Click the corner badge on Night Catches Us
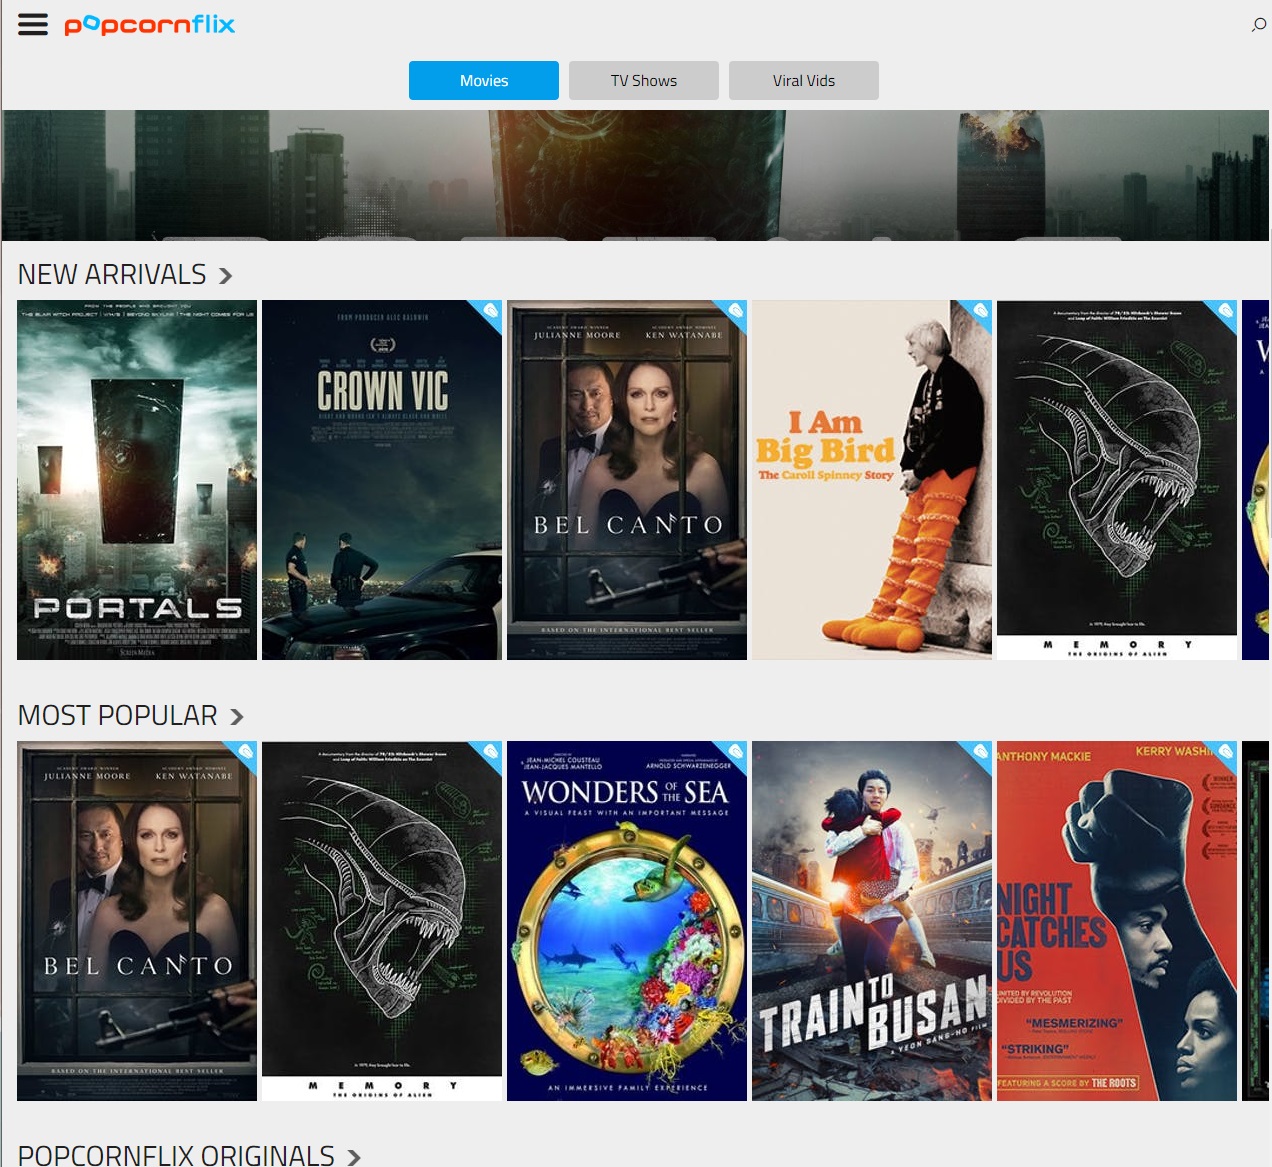1272x1167 pixels. [x=1225, y=752]
